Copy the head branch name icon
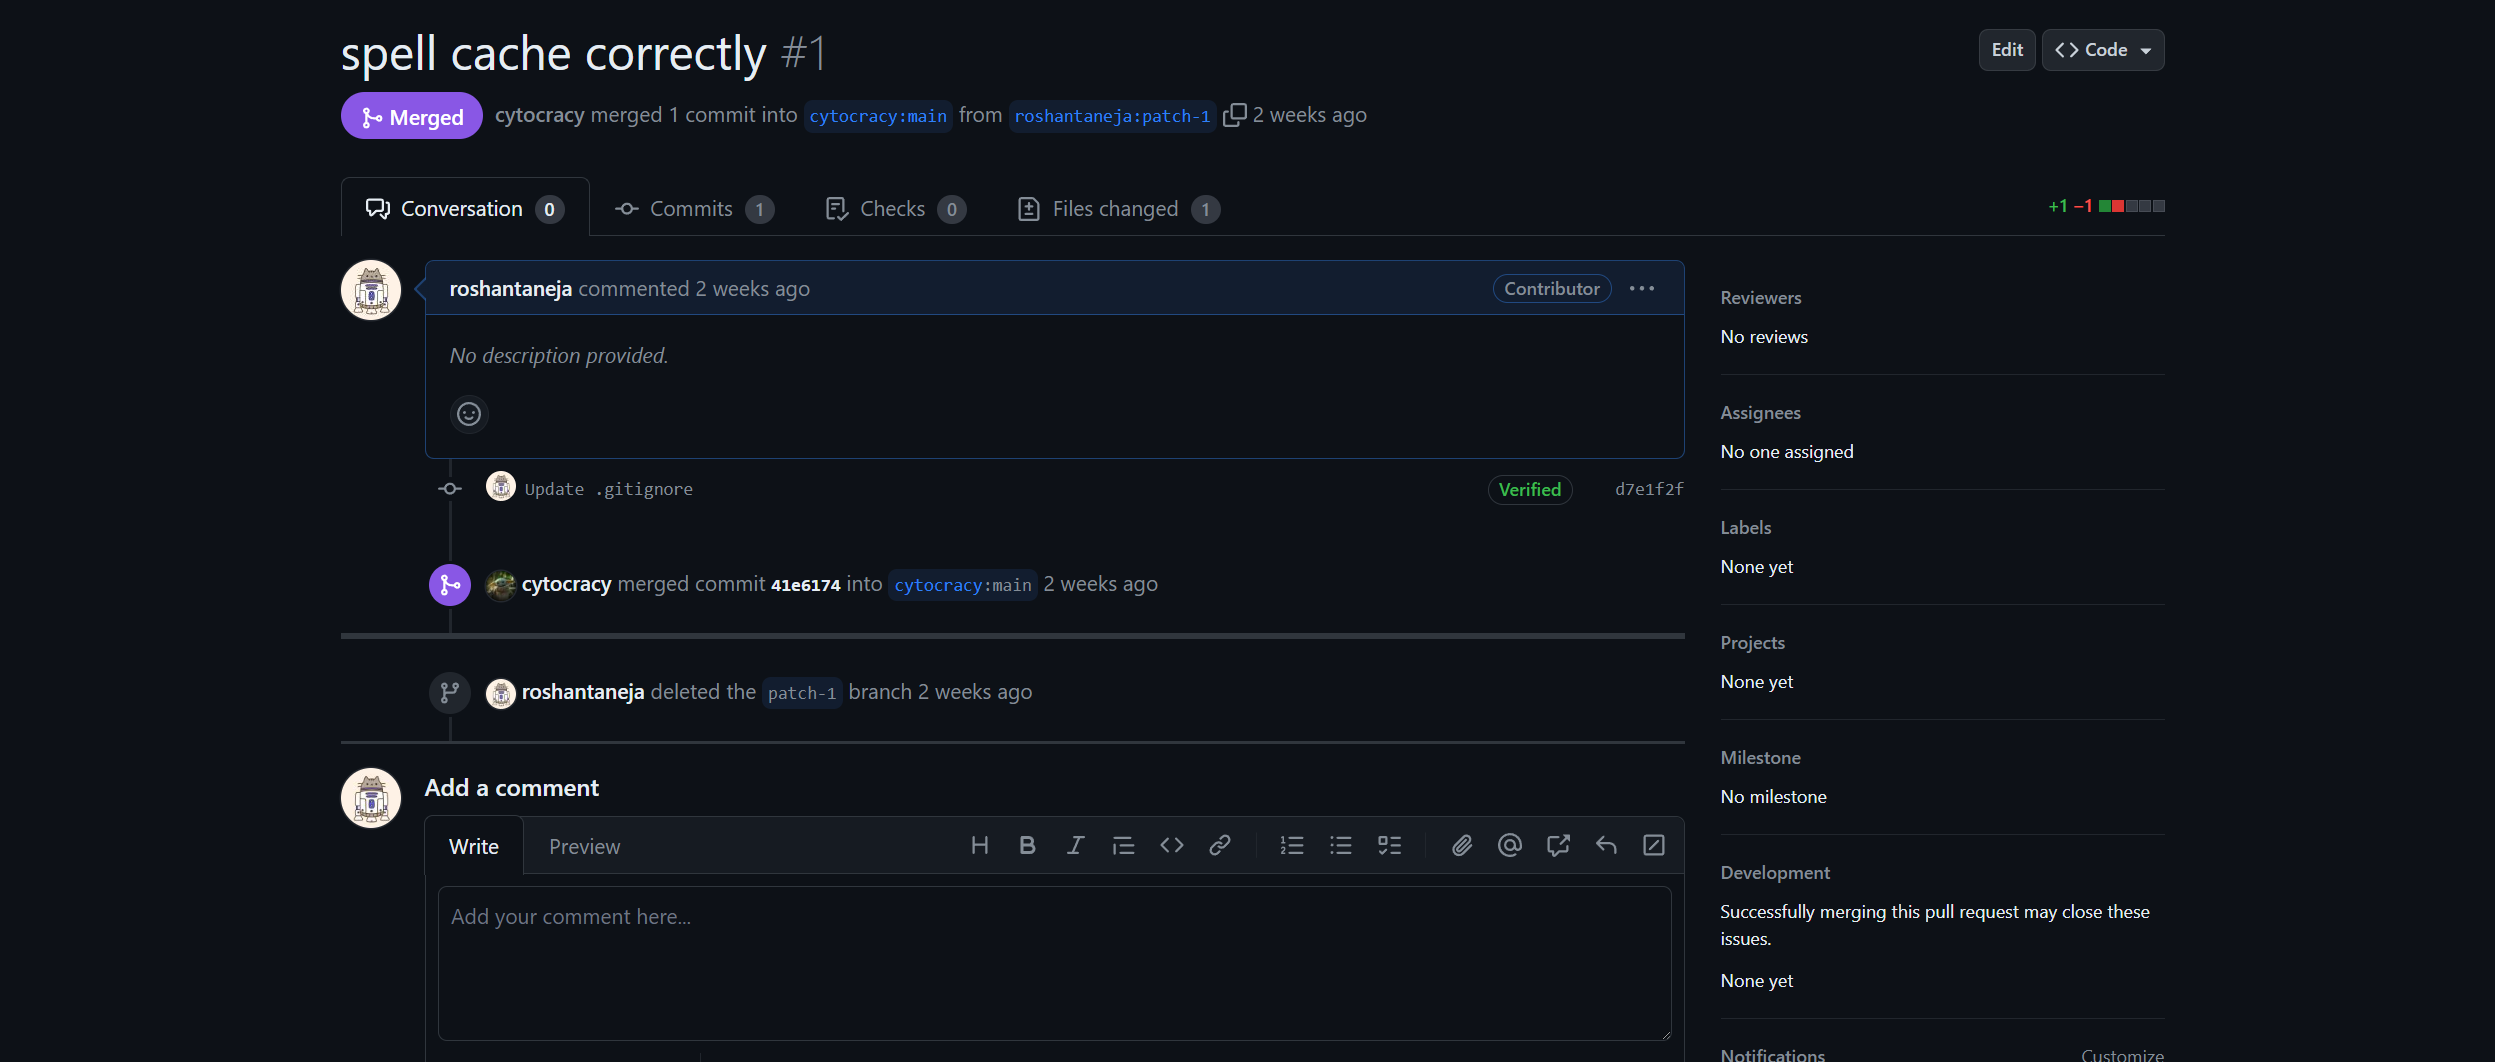 [x=1235, y=115]
